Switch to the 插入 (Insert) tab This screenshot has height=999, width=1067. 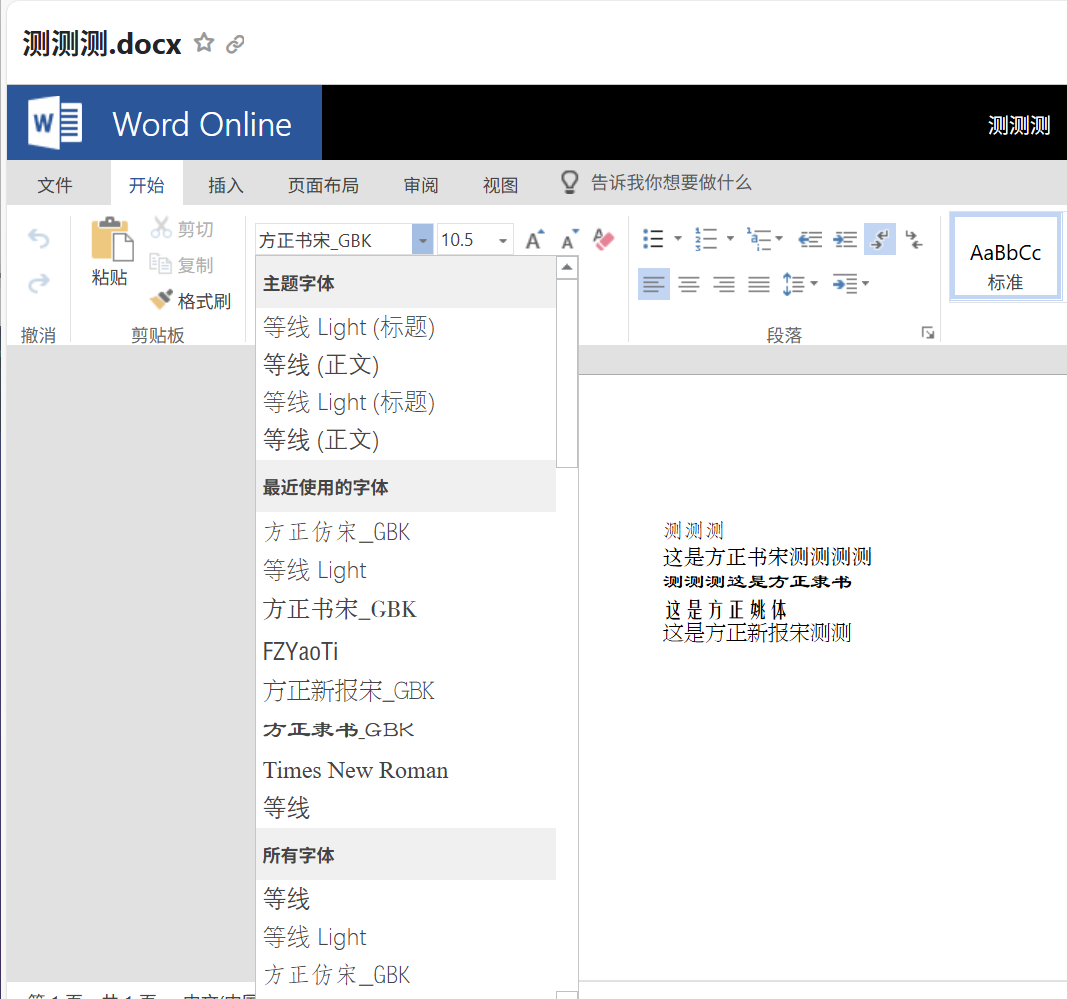click(226, 185)
